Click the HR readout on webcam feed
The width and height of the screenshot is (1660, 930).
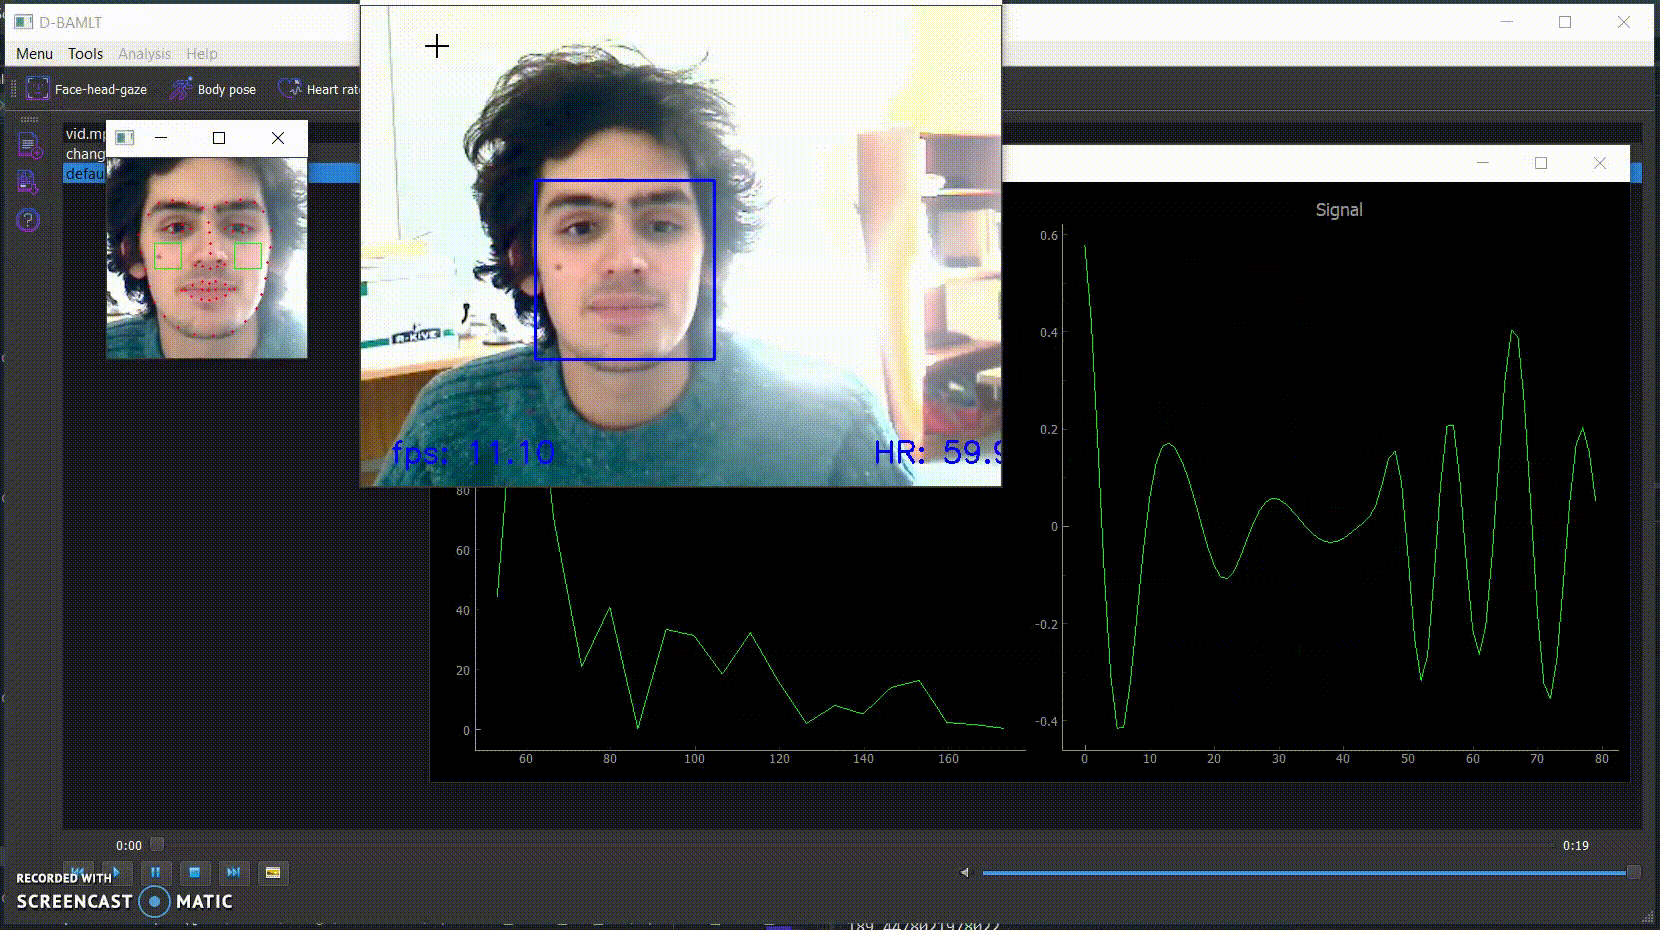pos(937,453)
